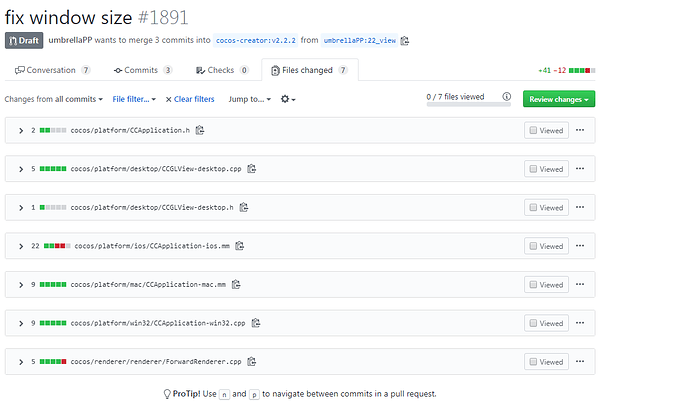Click the Clear filters link
690x417 pixels.
(x=190, y=99)
